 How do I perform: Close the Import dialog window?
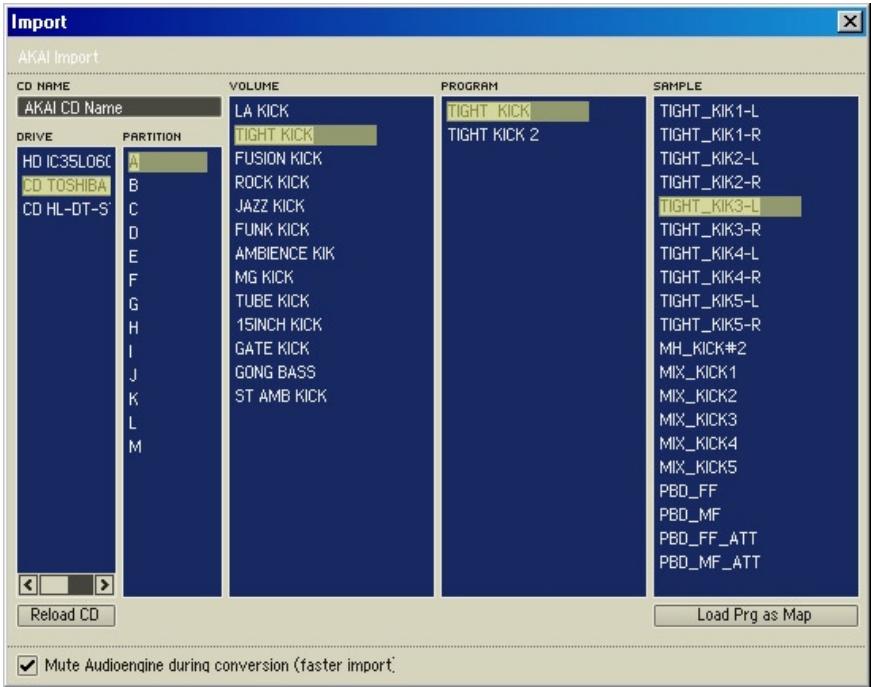tap(850, 21)
